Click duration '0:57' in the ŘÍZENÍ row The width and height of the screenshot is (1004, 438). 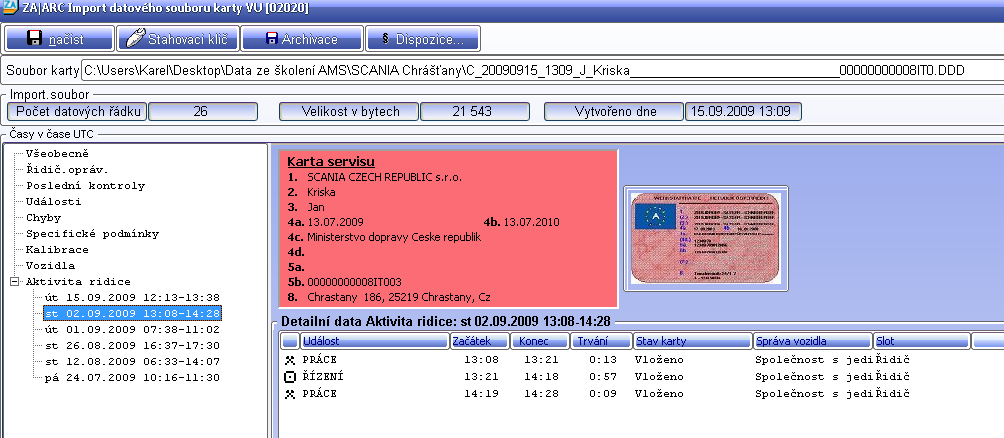[x=602, y=377]
